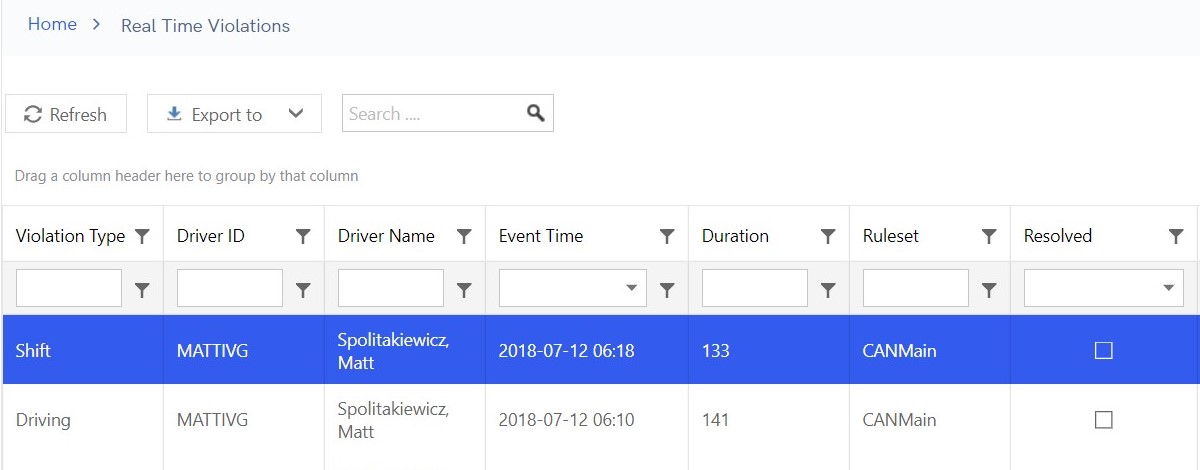
Task: Click the Export to download icon
Action: (x=174, y=114)
